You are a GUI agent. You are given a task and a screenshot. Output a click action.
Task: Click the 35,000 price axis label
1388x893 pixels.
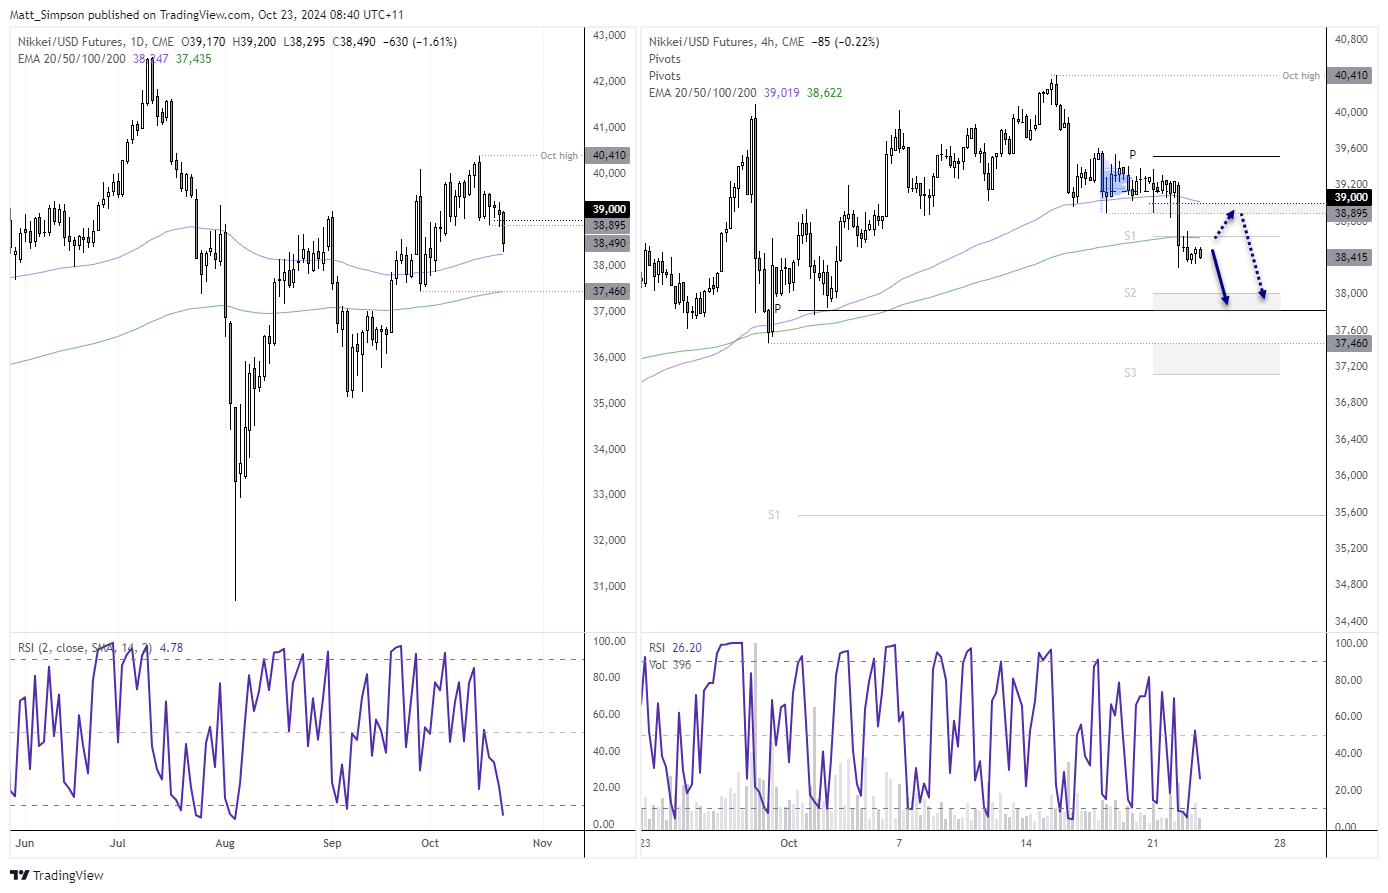[609, 403]
